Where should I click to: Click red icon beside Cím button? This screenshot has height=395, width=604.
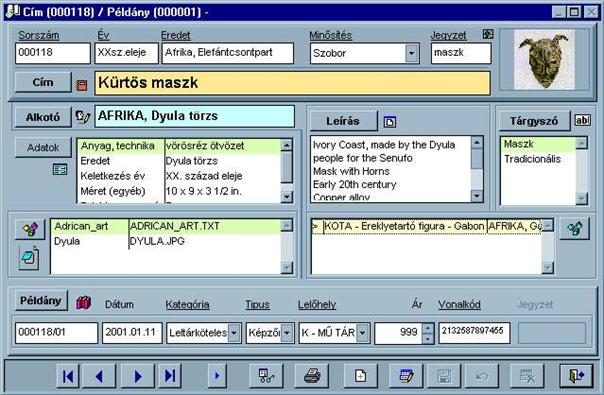82,85
